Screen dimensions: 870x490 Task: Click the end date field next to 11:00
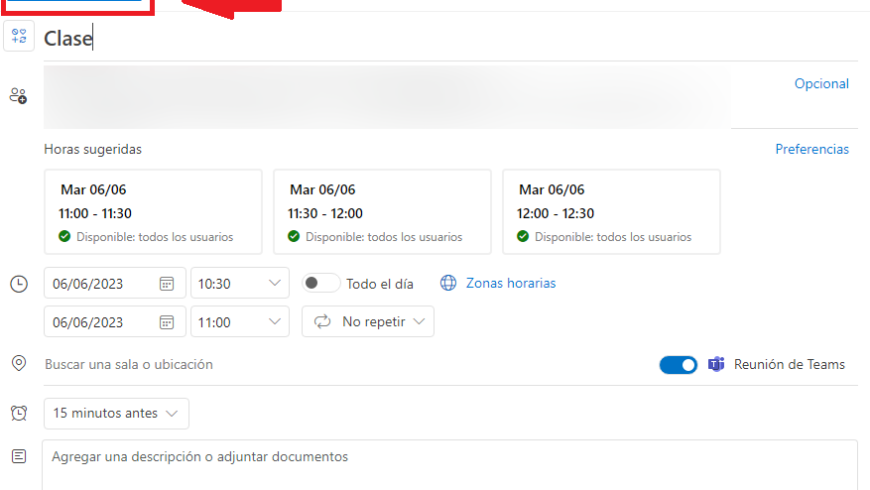tap(115, 322)
